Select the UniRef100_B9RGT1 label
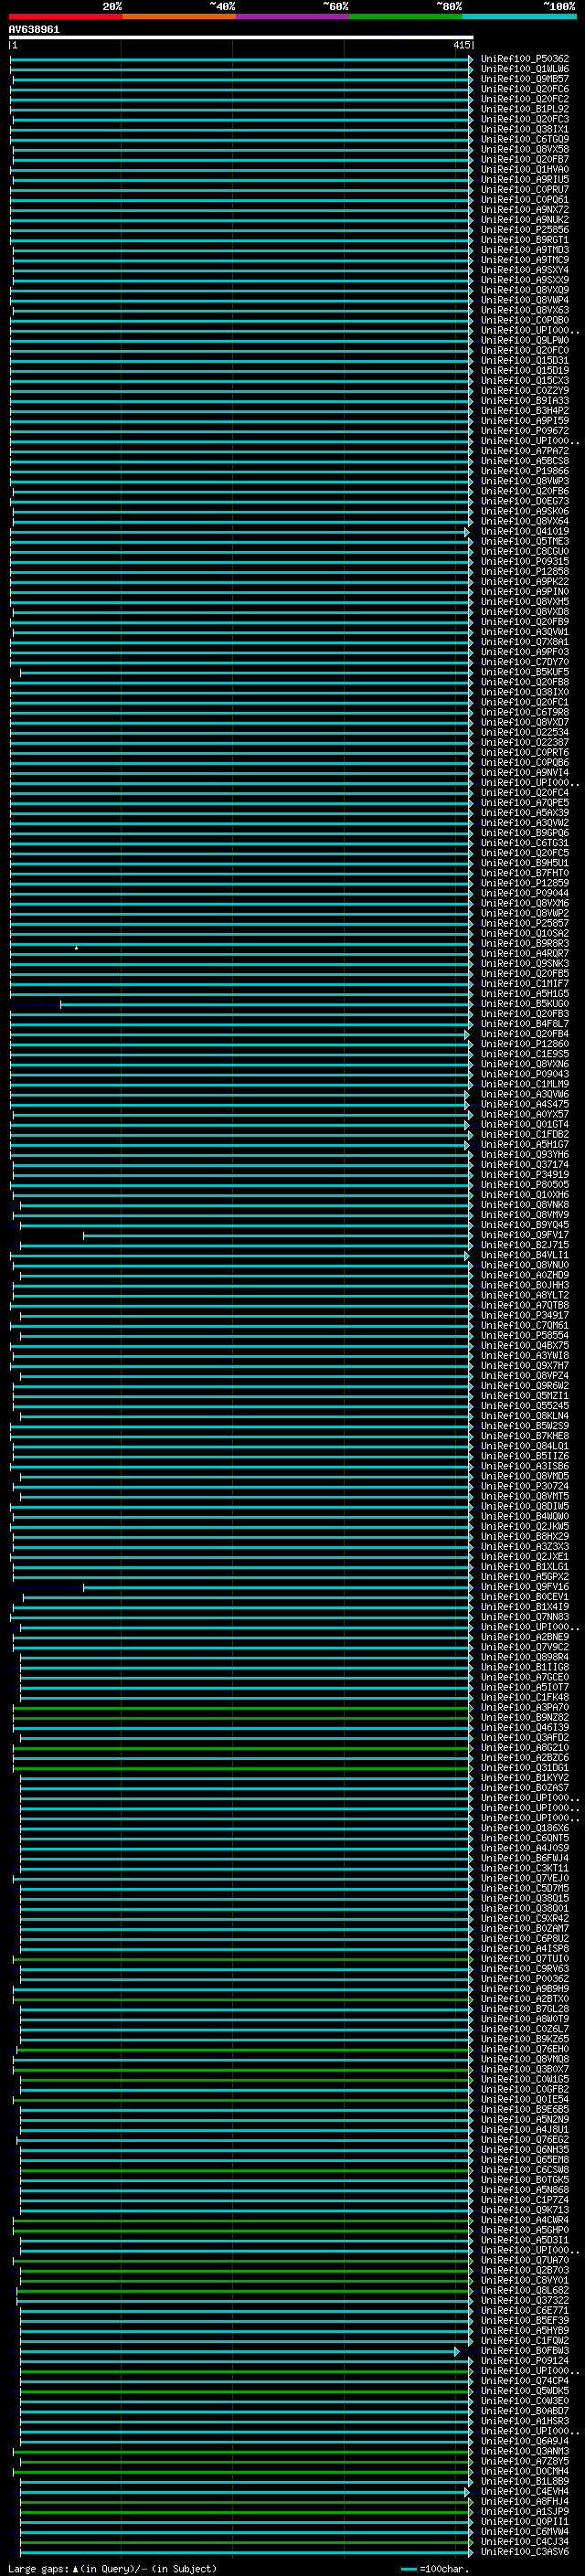The height and width of the screenshot is (2576, 585). [525, 240]
